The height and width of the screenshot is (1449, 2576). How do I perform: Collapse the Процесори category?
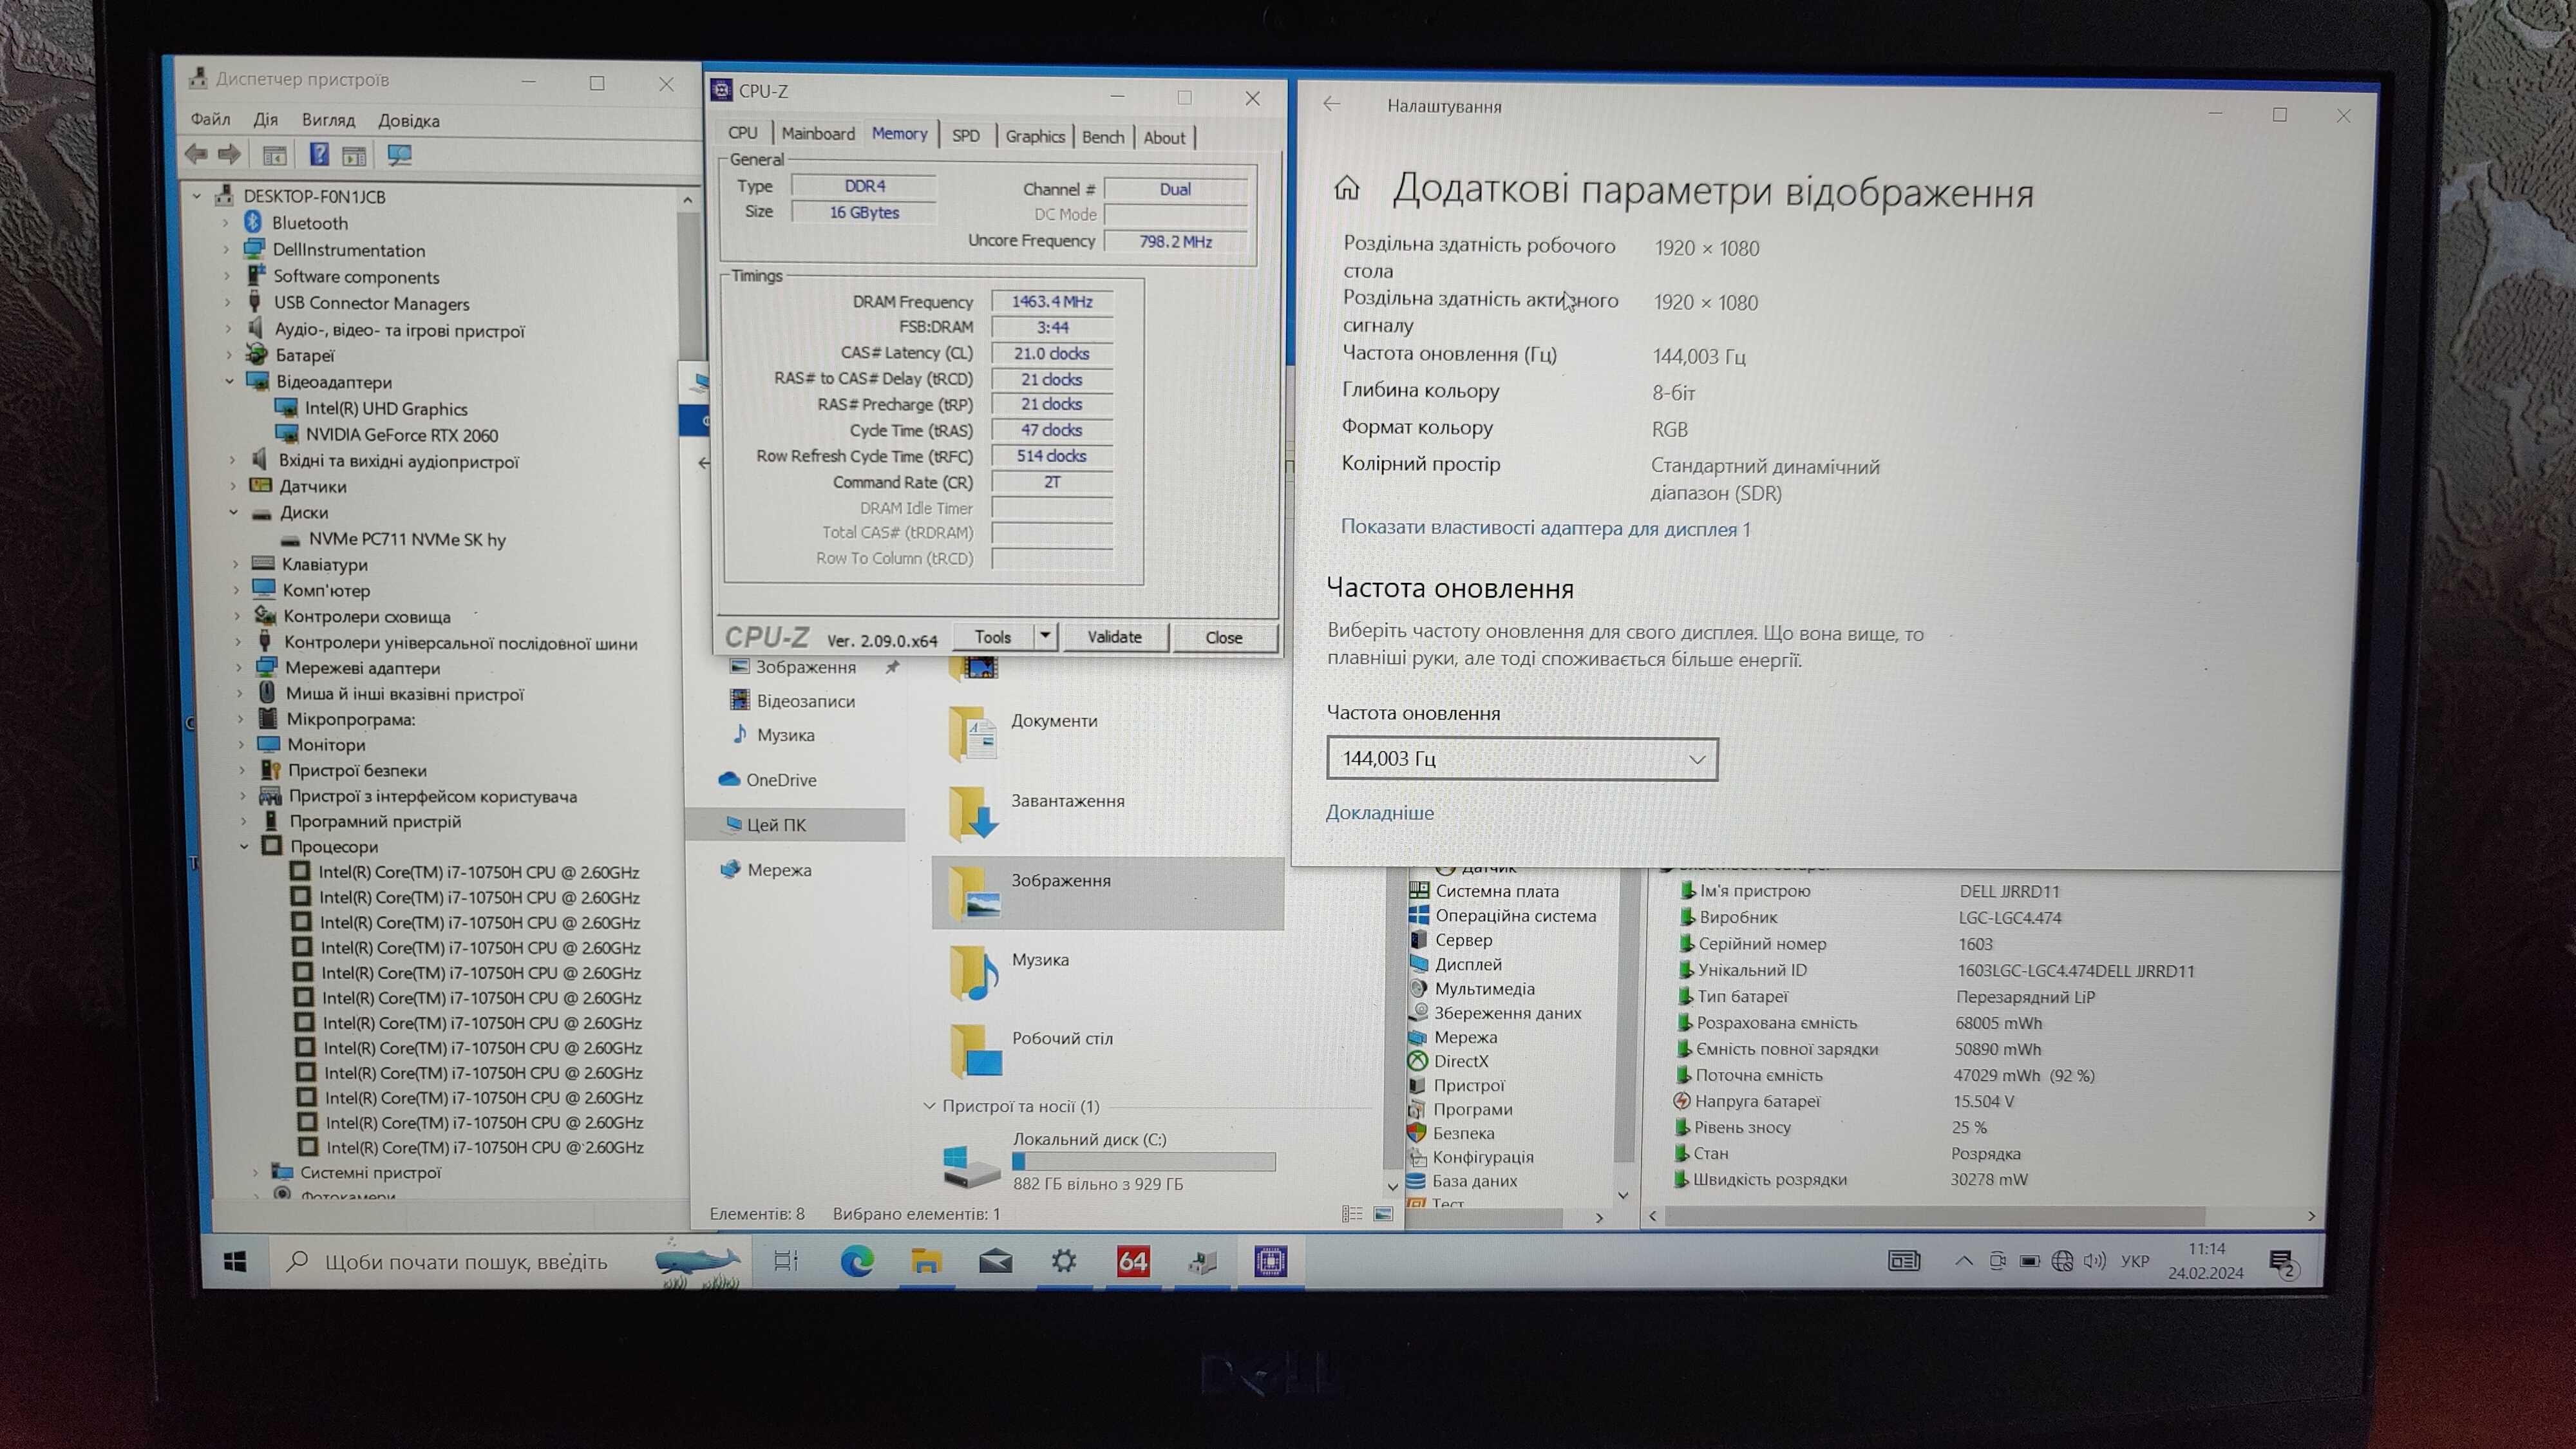[244, 846]
